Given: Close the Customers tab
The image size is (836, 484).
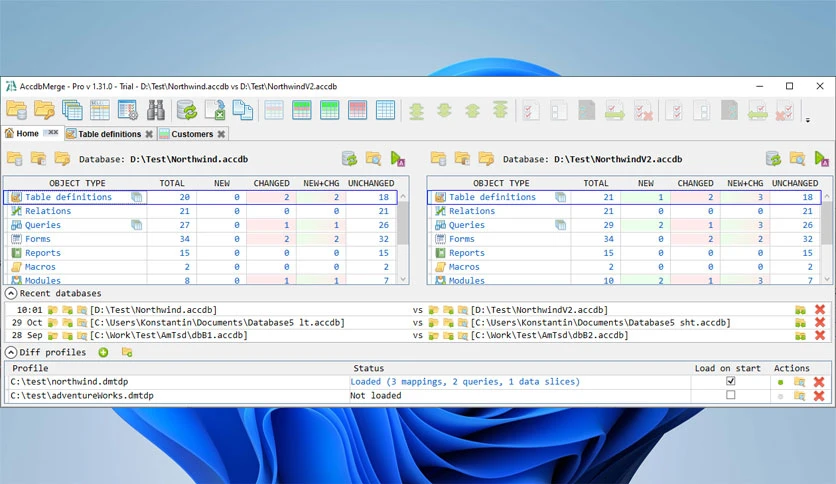Looking at the screenshot, I should coord(221,134).
